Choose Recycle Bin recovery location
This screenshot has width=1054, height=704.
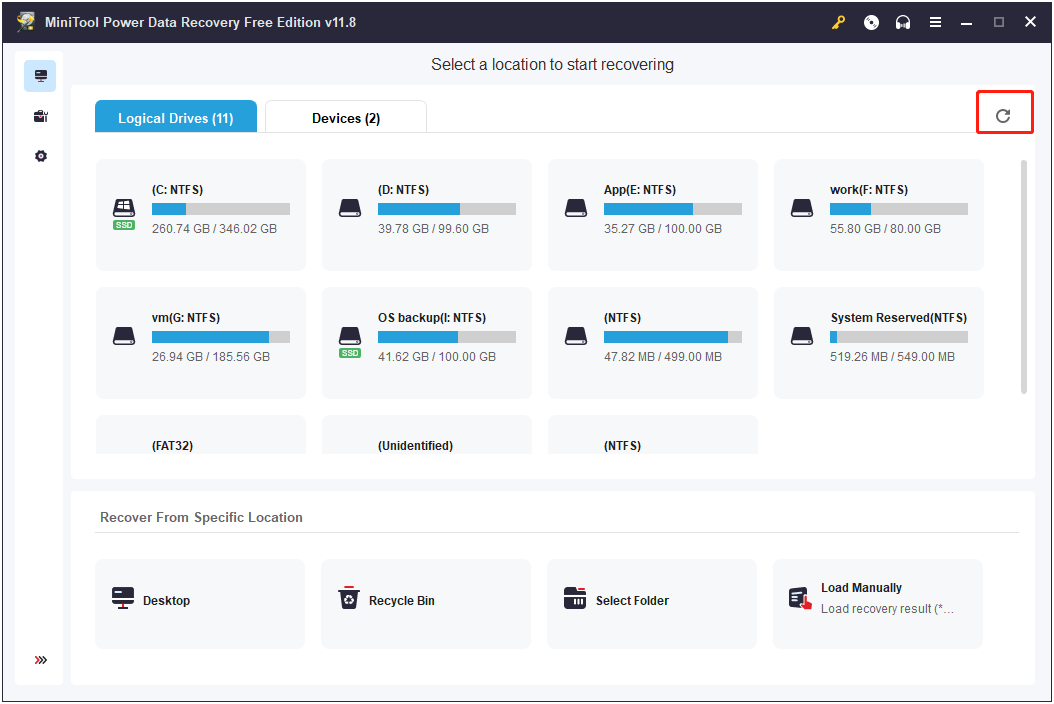pos(425,604)
